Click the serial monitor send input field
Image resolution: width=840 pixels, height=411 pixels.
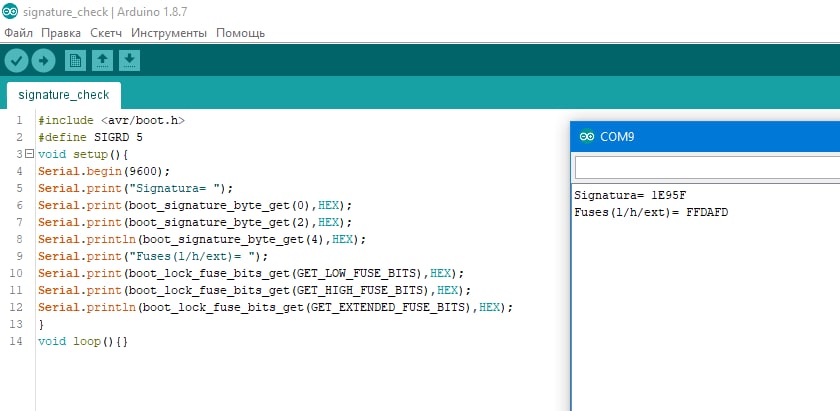pos(707,168)
